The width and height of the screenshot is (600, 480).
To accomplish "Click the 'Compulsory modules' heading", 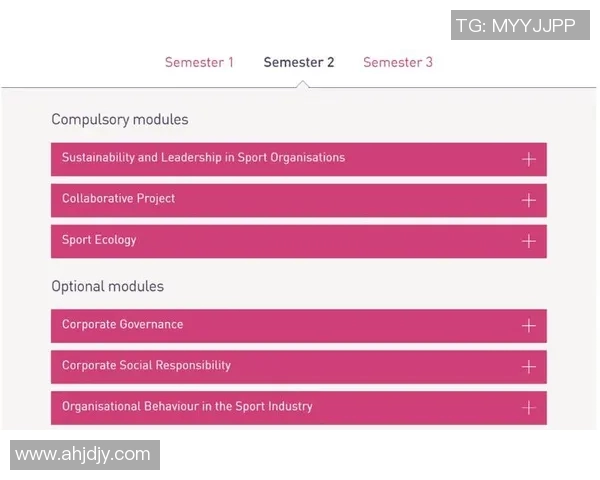I will pos(120,120).
